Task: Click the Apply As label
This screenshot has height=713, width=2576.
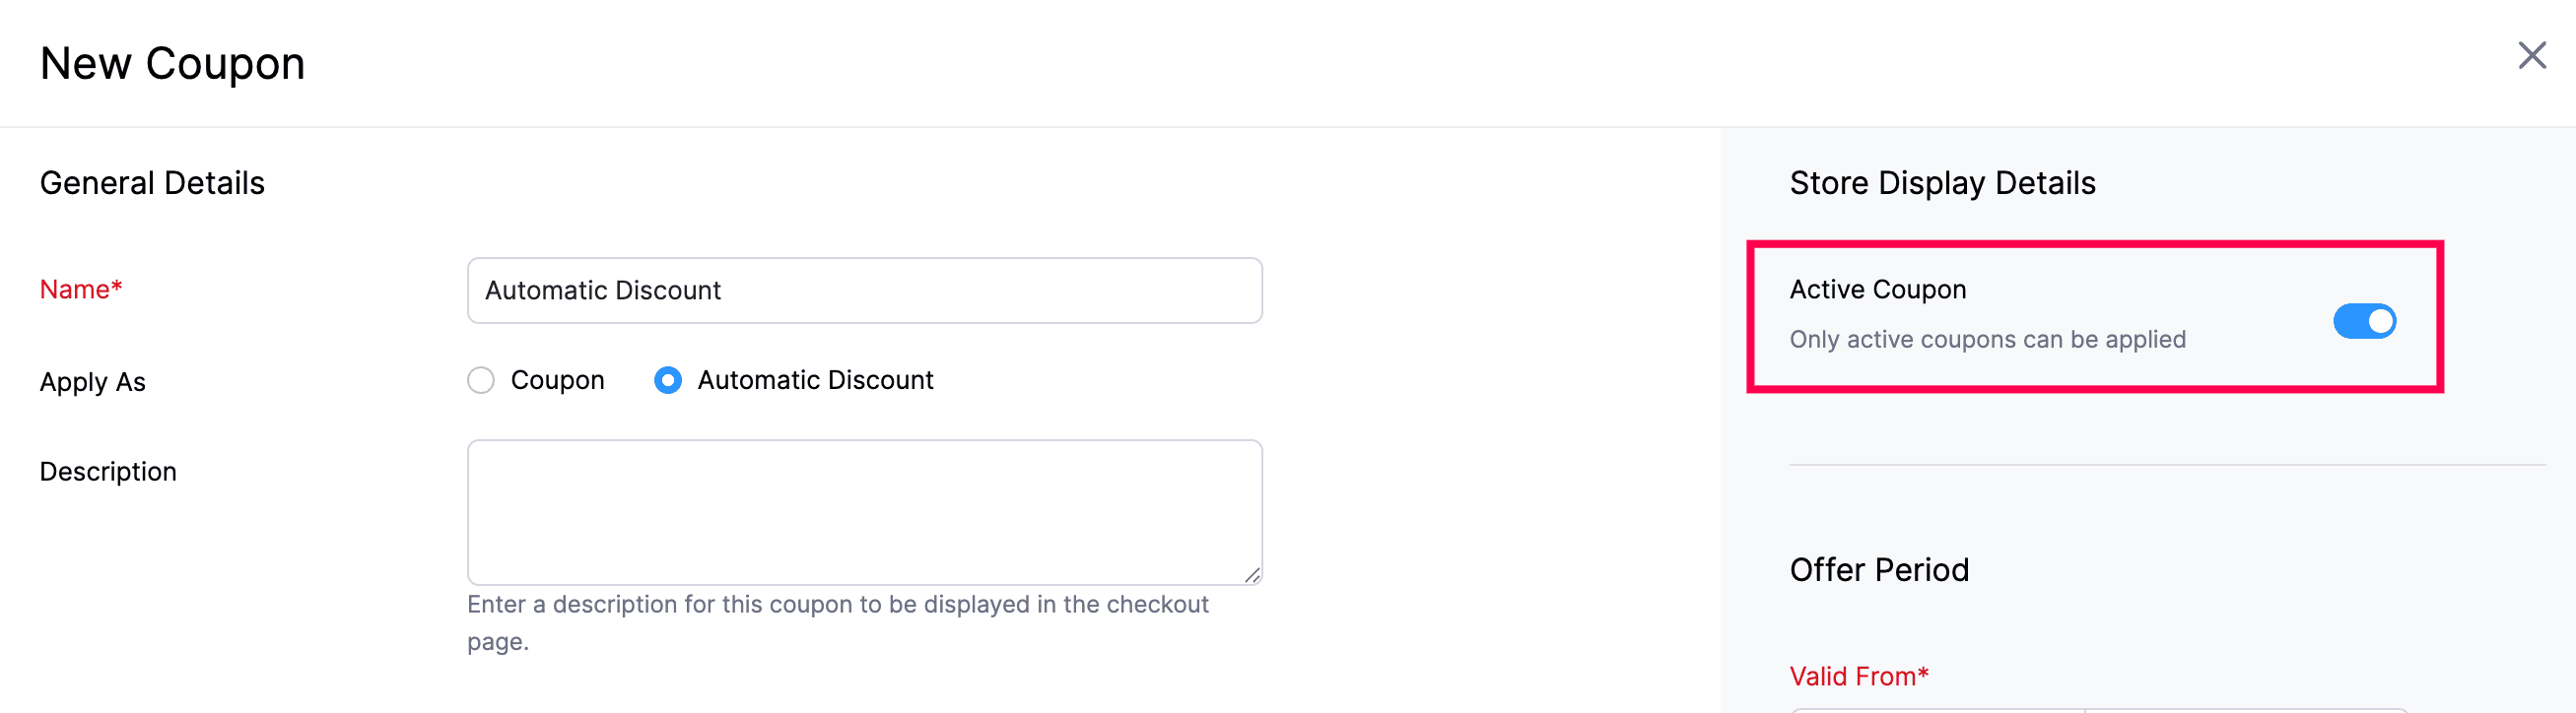Action: tap(93, 382)
